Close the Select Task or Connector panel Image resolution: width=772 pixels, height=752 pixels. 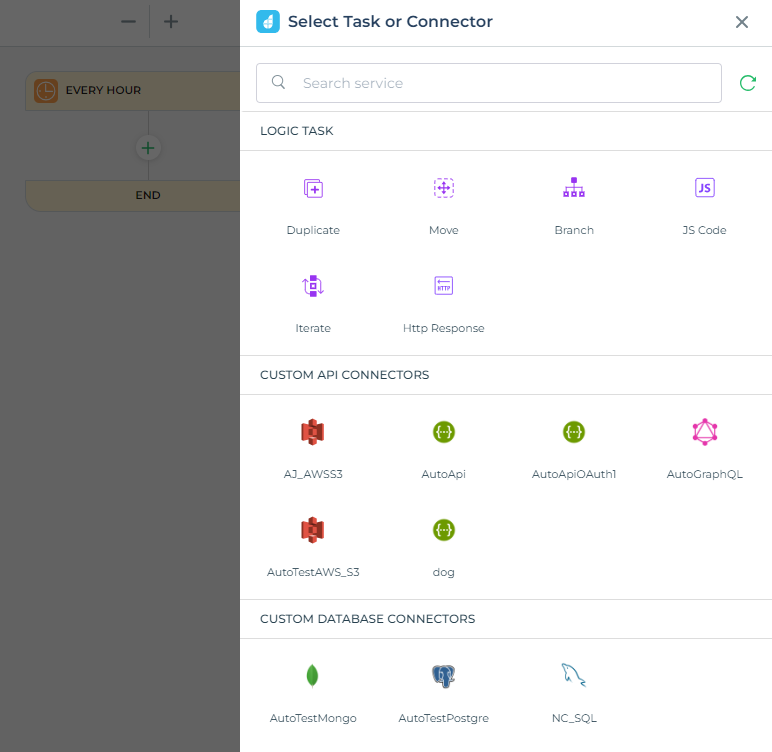point(742,22)
